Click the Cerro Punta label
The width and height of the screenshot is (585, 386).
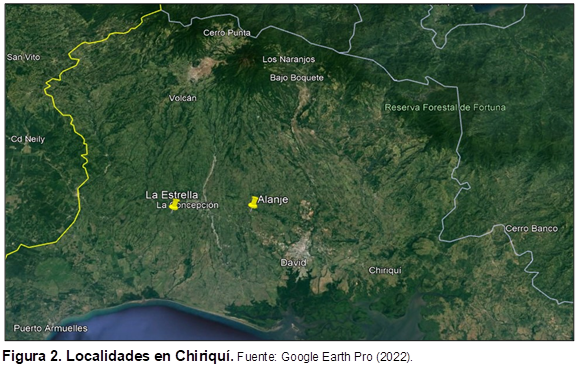tap(227, 33)
